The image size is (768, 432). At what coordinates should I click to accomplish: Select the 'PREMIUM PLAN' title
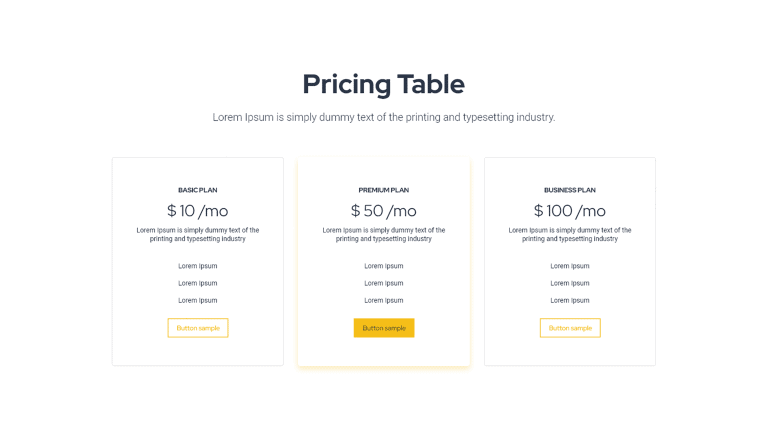tap(384, 190)
